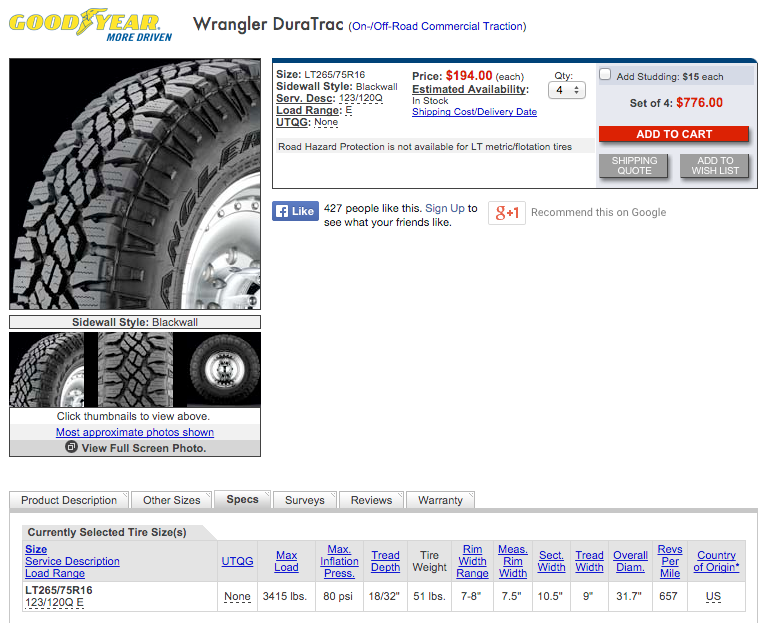The height and width of the screenshot is (623, 783).
Task: Click the 80 psi table value
Action: (x=338, y=596)
